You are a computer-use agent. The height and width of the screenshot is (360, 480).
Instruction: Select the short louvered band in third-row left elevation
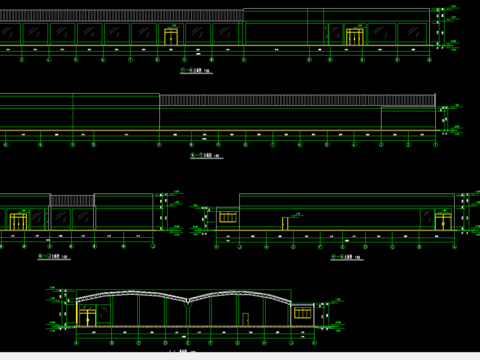72,200
